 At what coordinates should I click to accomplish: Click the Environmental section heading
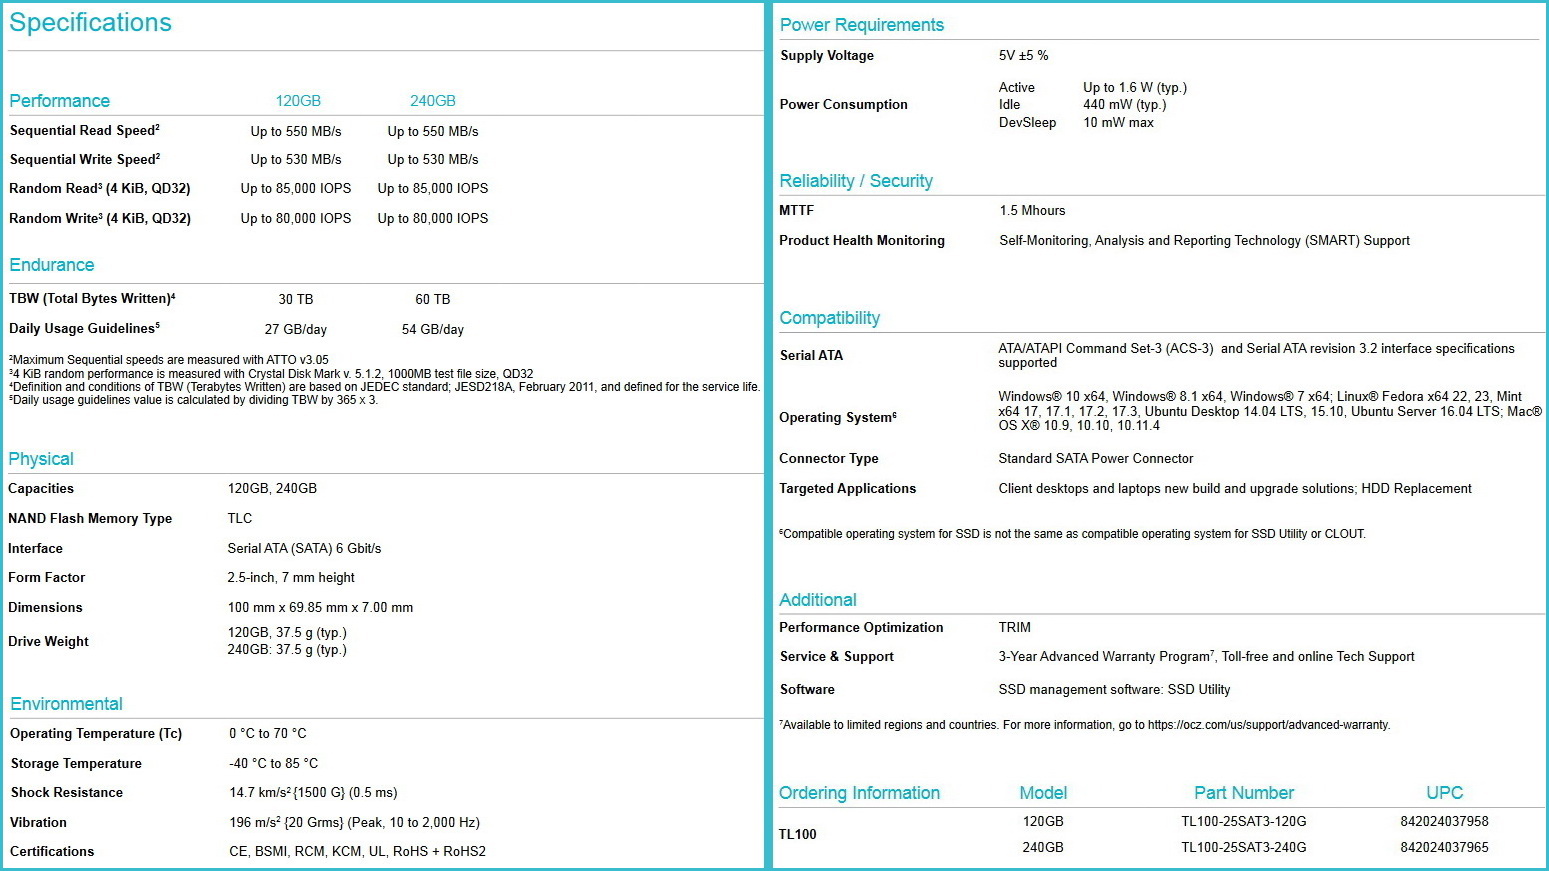coord(66,704)
